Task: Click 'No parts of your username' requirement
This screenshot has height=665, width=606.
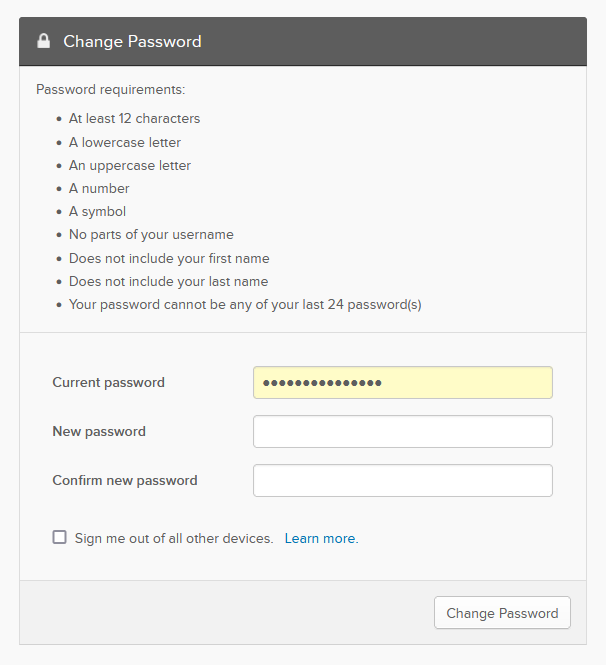Action: (x=151, y=235)
